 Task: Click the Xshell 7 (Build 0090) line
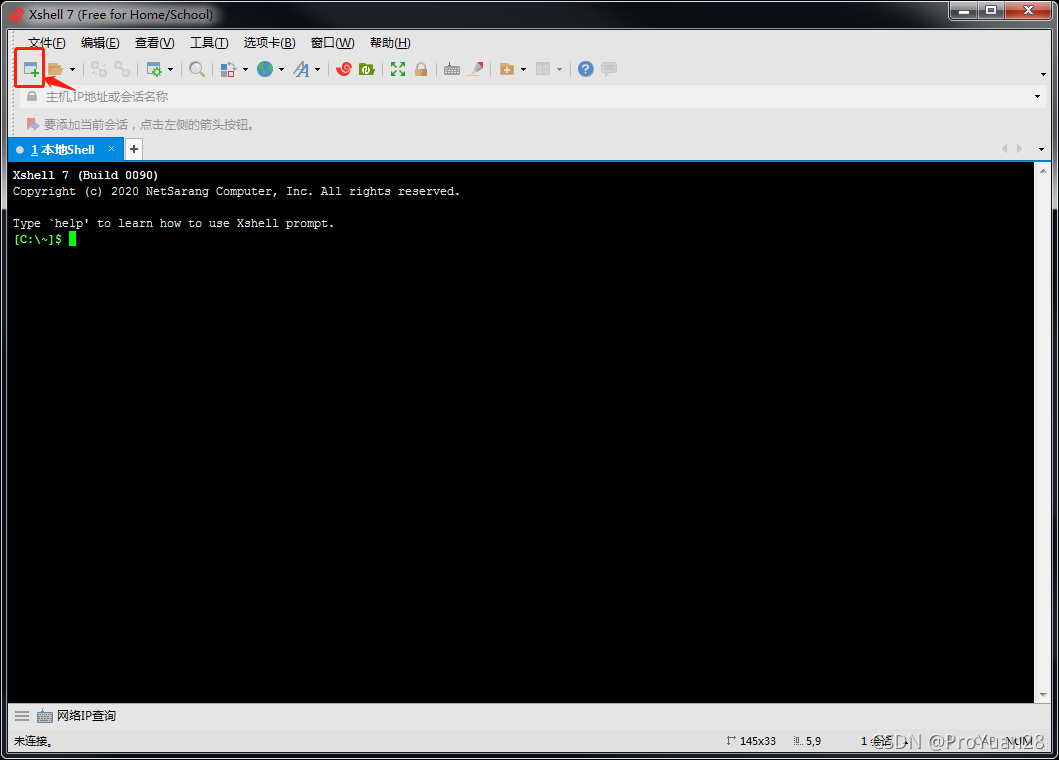click(x=85, y=175)
